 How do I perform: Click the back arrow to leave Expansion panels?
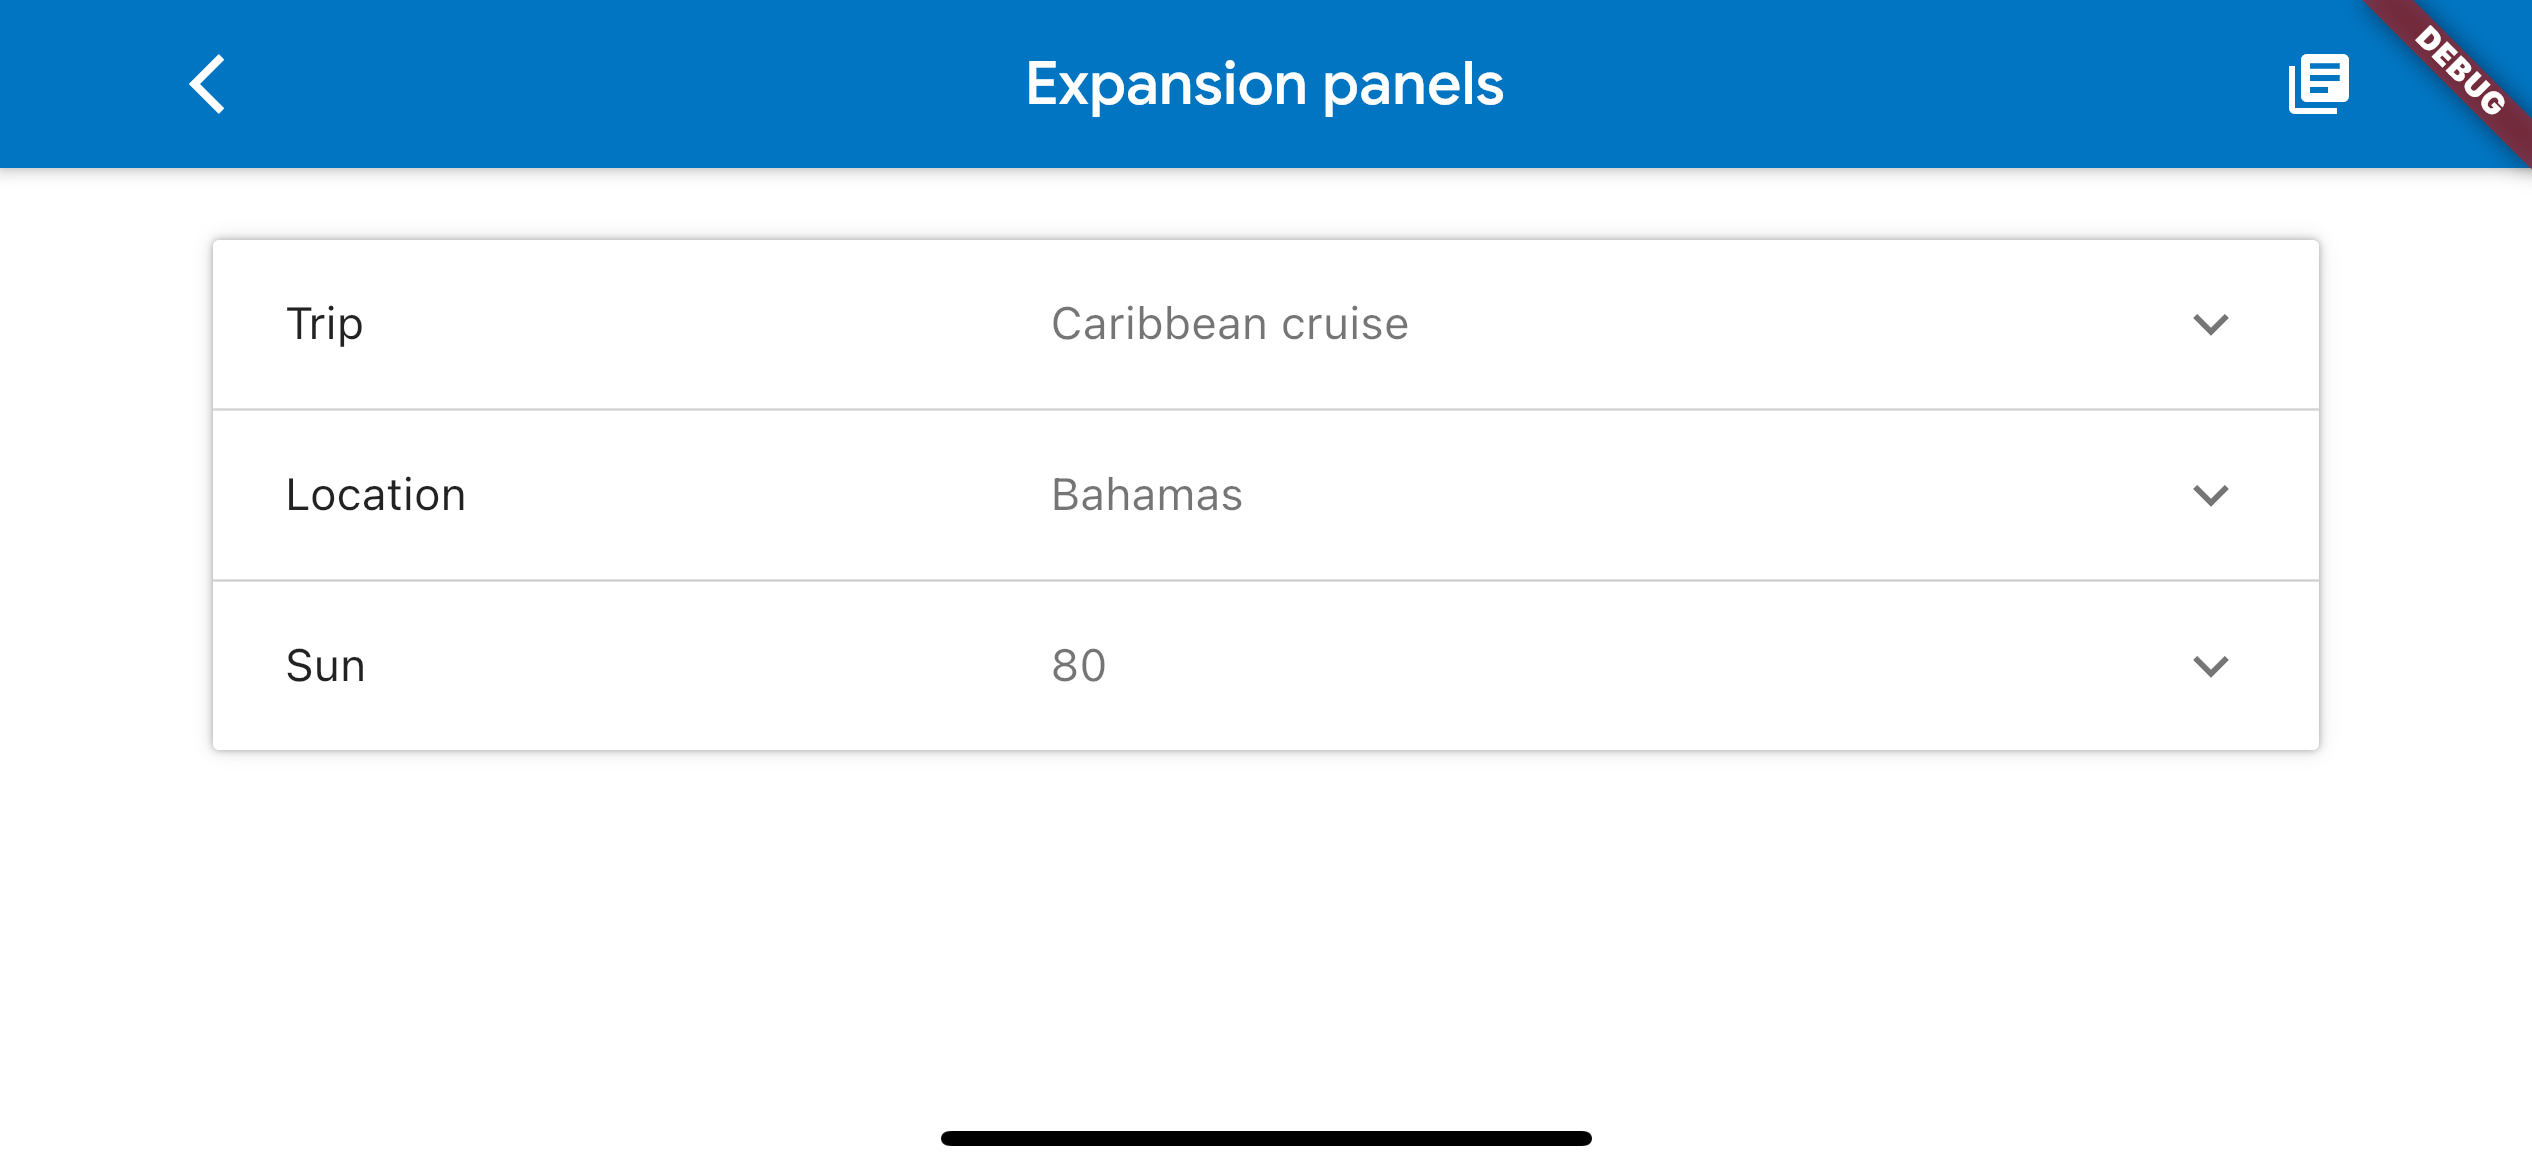coord(209,84)
